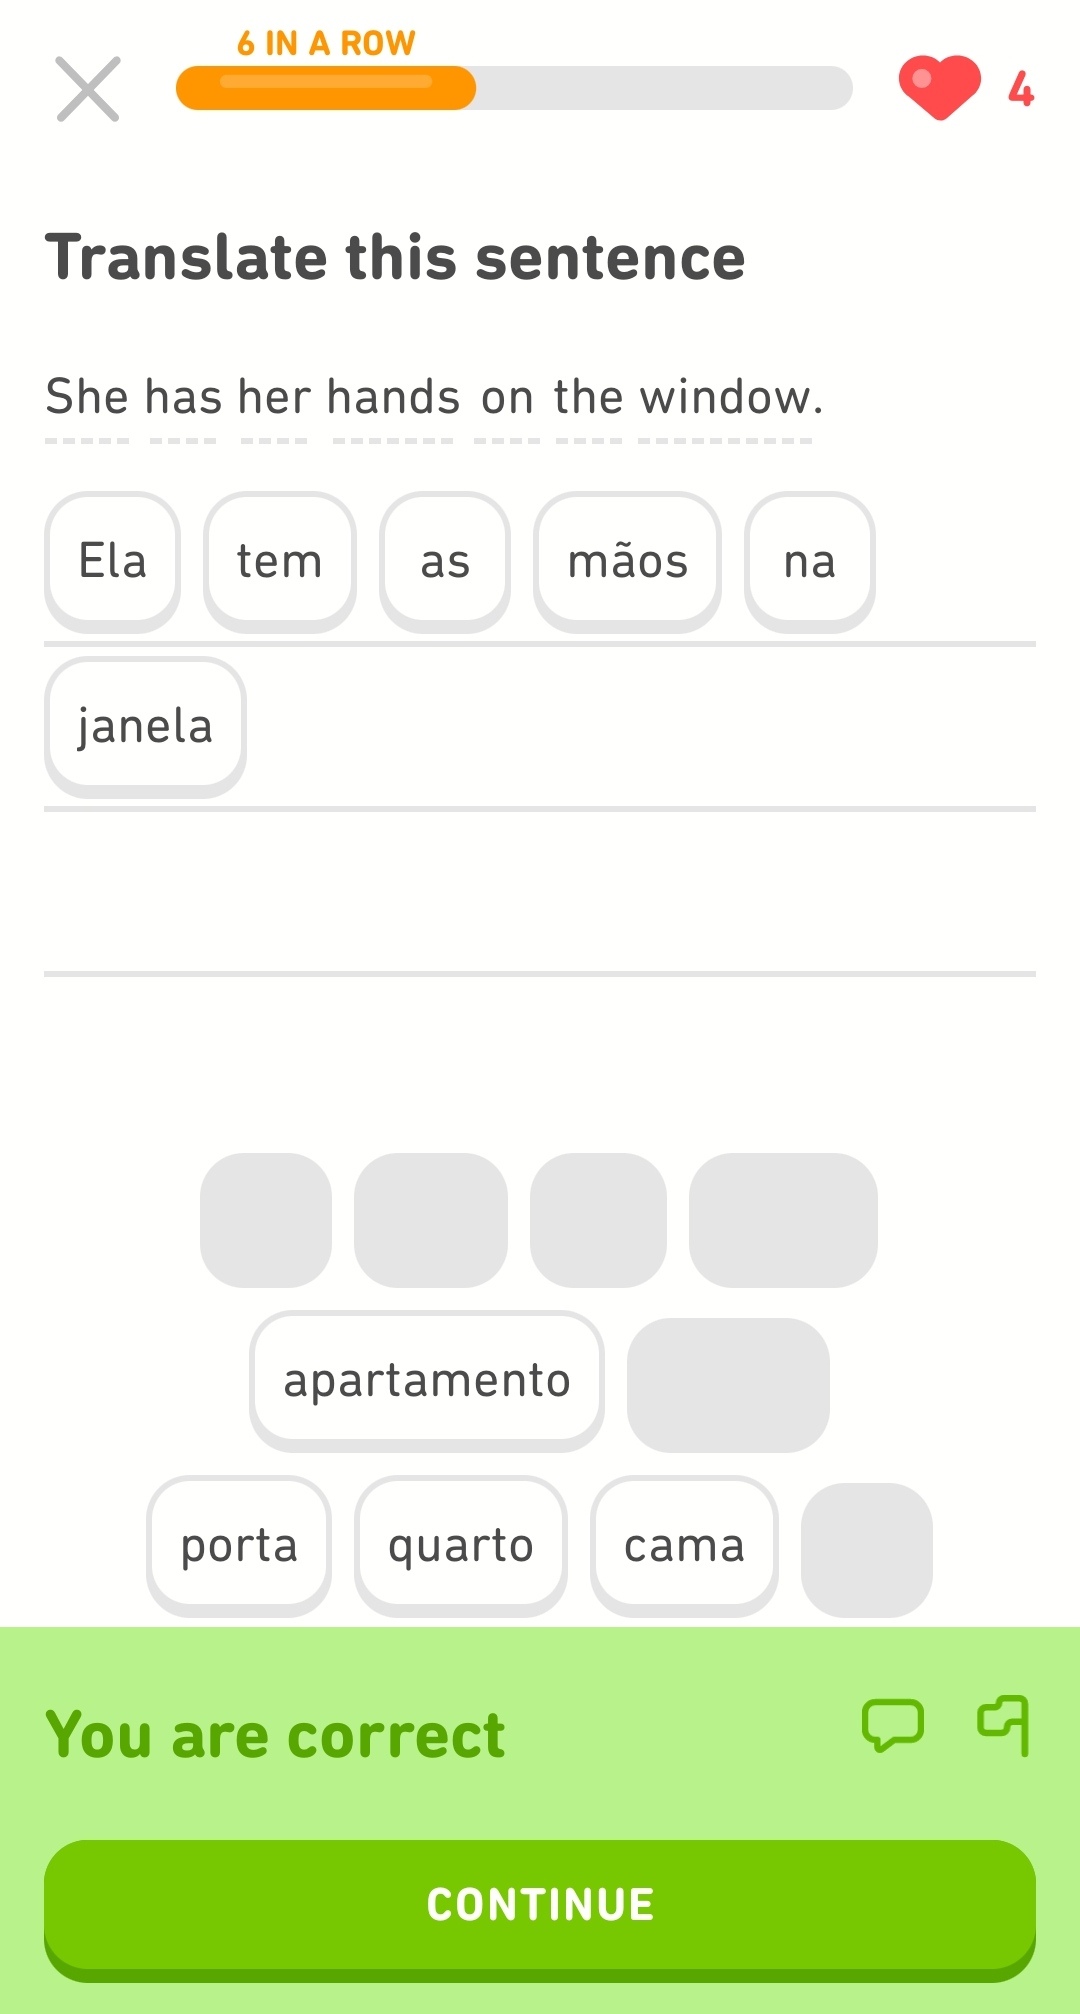Report this exercise with the flag icon
Screen dimensions: 1080x2014
1004,1725
